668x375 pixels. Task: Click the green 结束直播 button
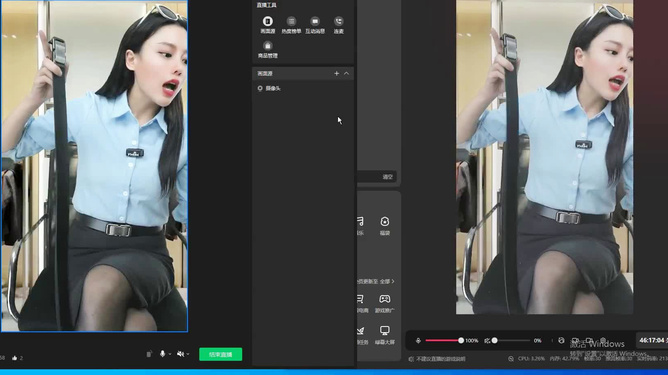[221, 354]
